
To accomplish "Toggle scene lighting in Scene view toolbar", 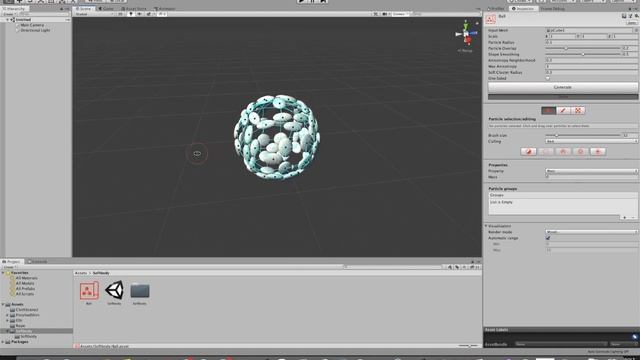I will tap(131, 14).
